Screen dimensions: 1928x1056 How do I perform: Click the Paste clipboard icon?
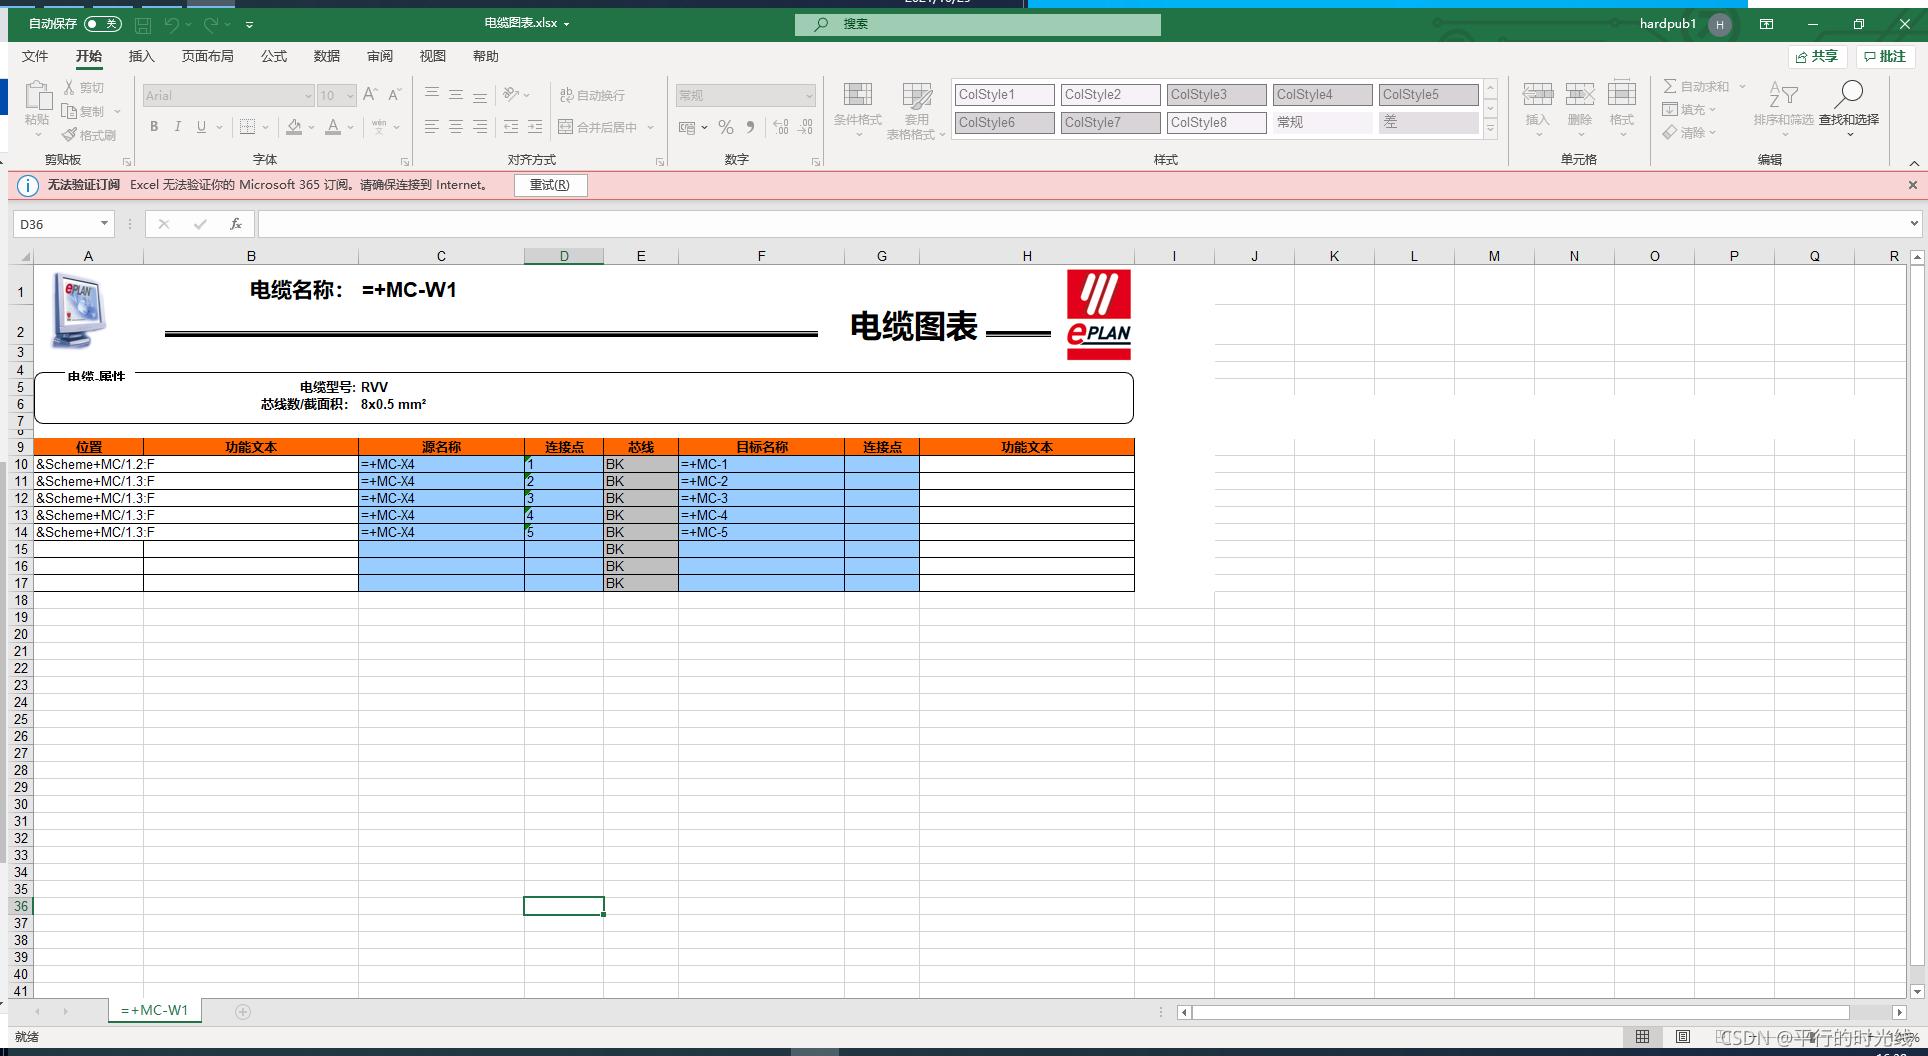point(38,96)
